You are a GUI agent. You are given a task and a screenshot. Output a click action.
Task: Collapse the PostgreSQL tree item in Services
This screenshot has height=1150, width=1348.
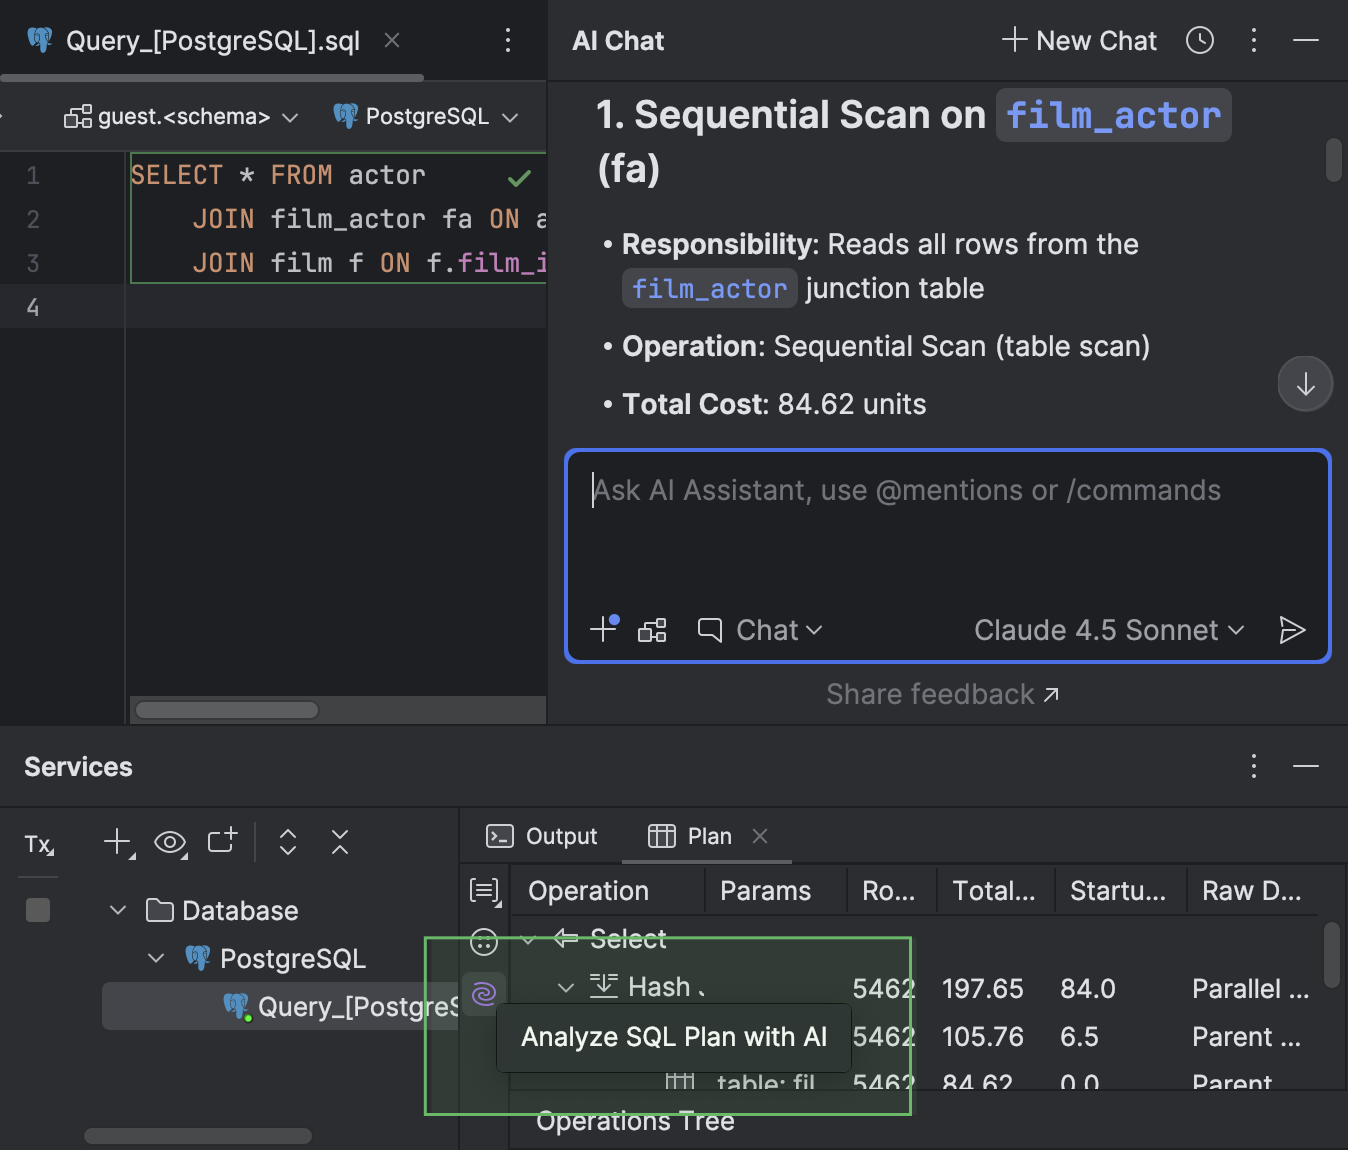point(156,957)
